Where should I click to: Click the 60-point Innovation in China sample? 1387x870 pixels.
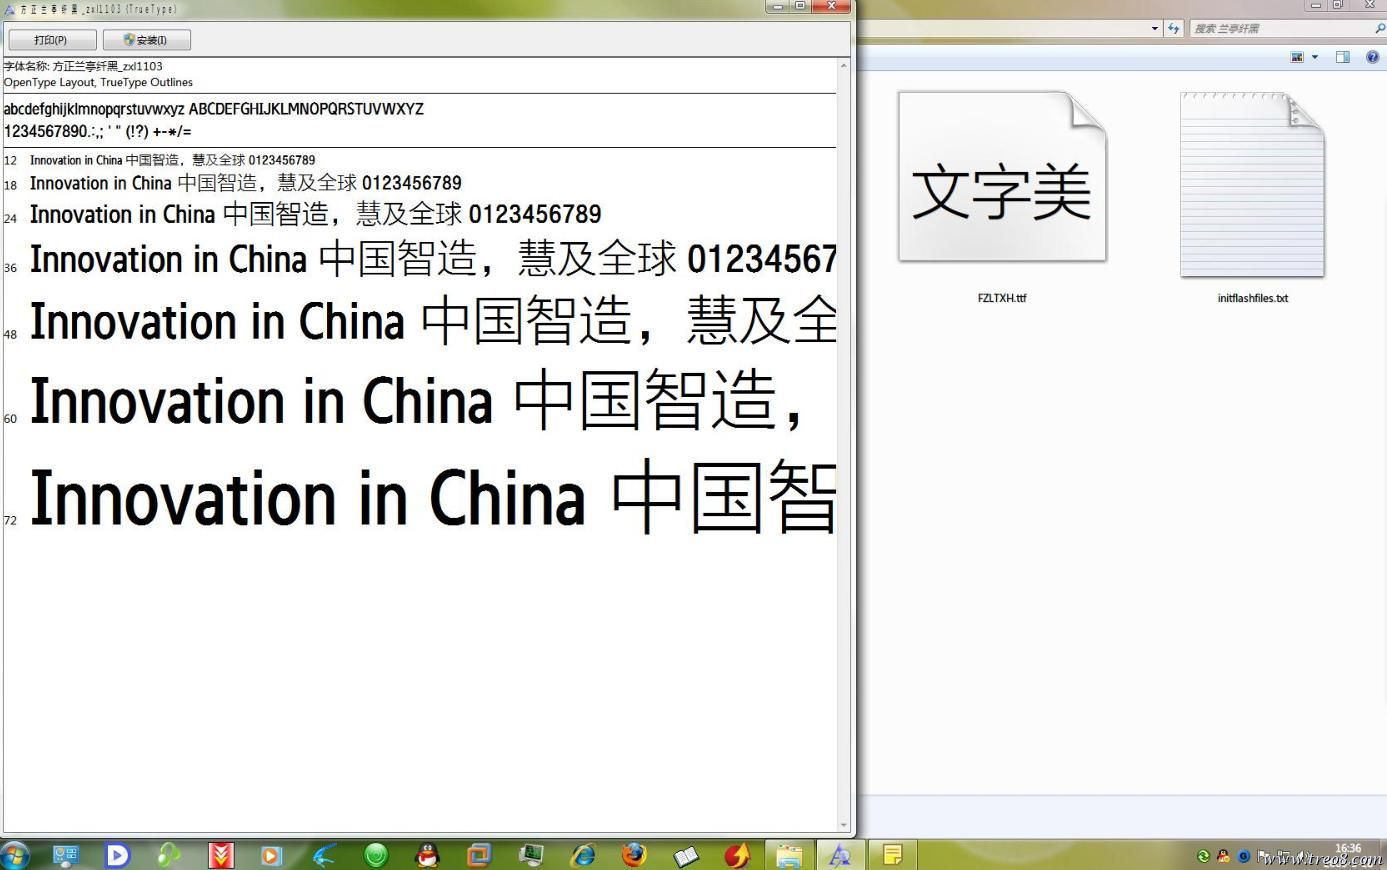(x=417, y=400)
